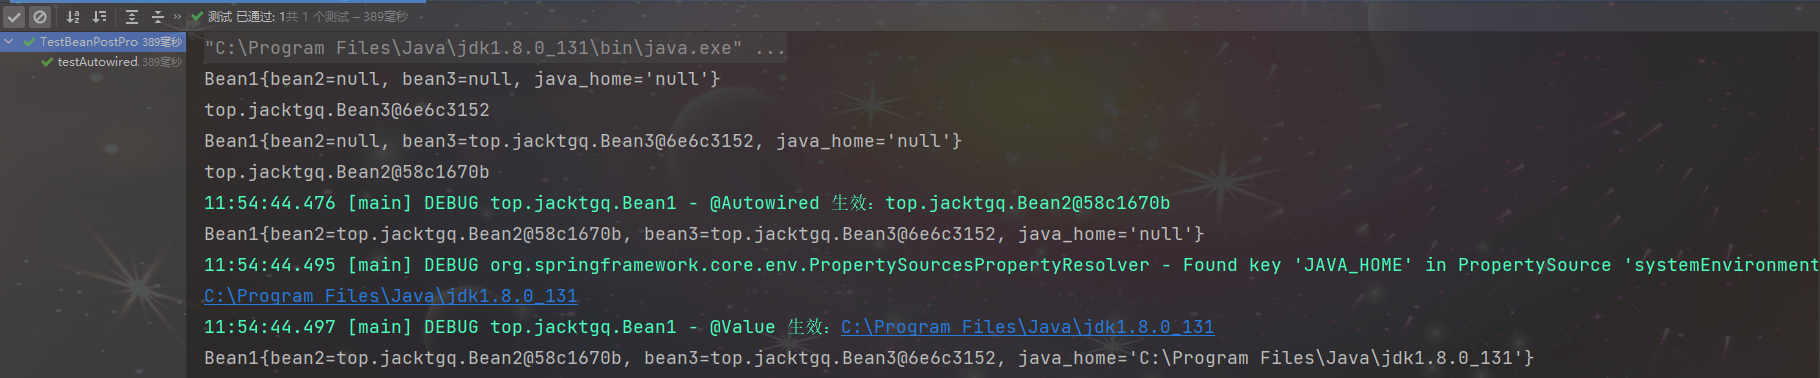
Task: Collapse all test tree nodes
Action: [x=157, y=17]
